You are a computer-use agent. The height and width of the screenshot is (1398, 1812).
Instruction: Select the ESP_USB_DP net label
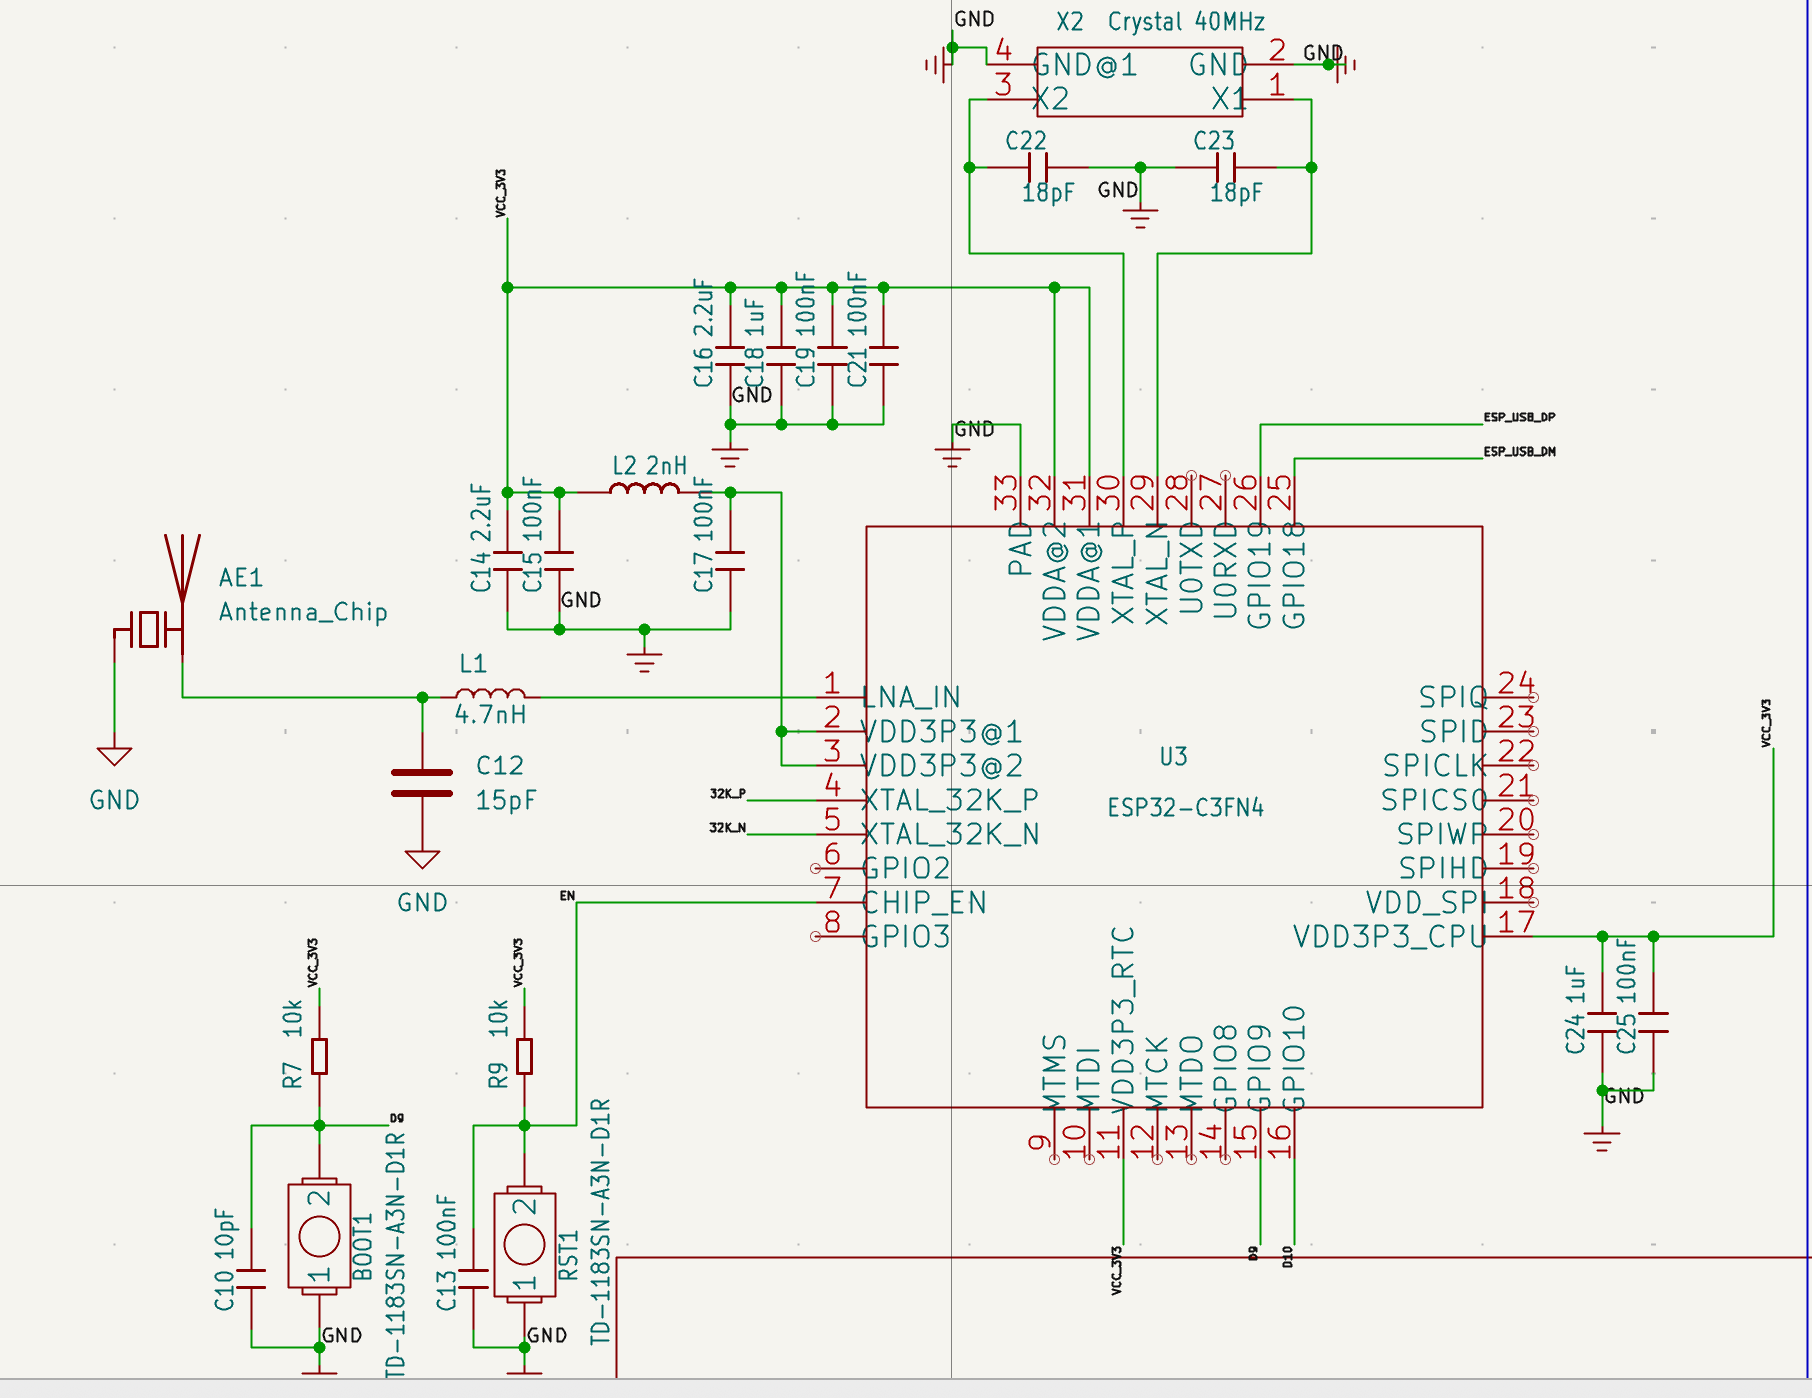(x=1519, y=417)
